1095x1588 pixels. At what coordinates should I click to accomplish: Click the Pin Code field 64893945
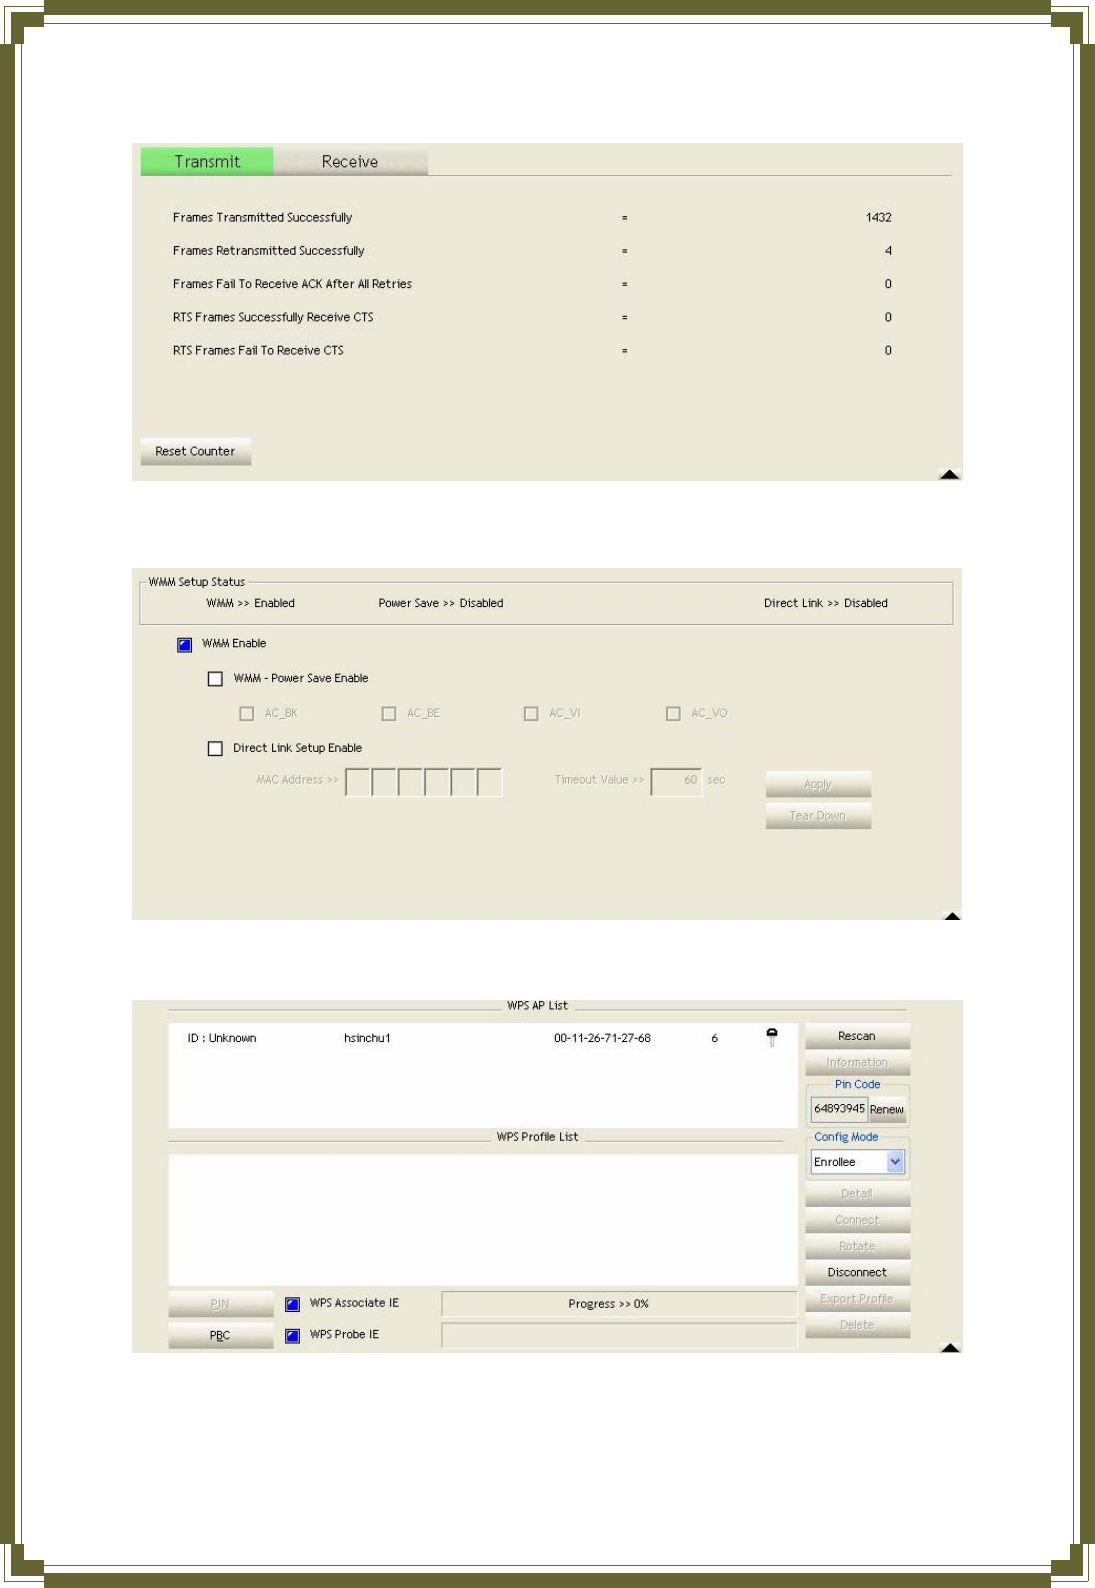click(x=839, y=1109)
